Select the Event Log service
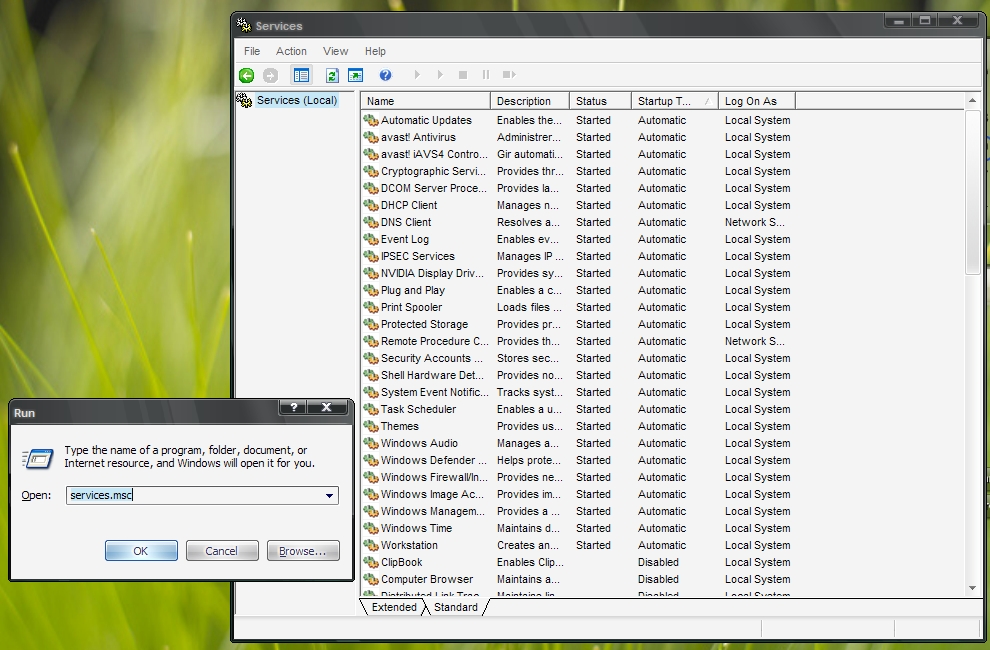The image size is (990, 650). click(578, 239)
